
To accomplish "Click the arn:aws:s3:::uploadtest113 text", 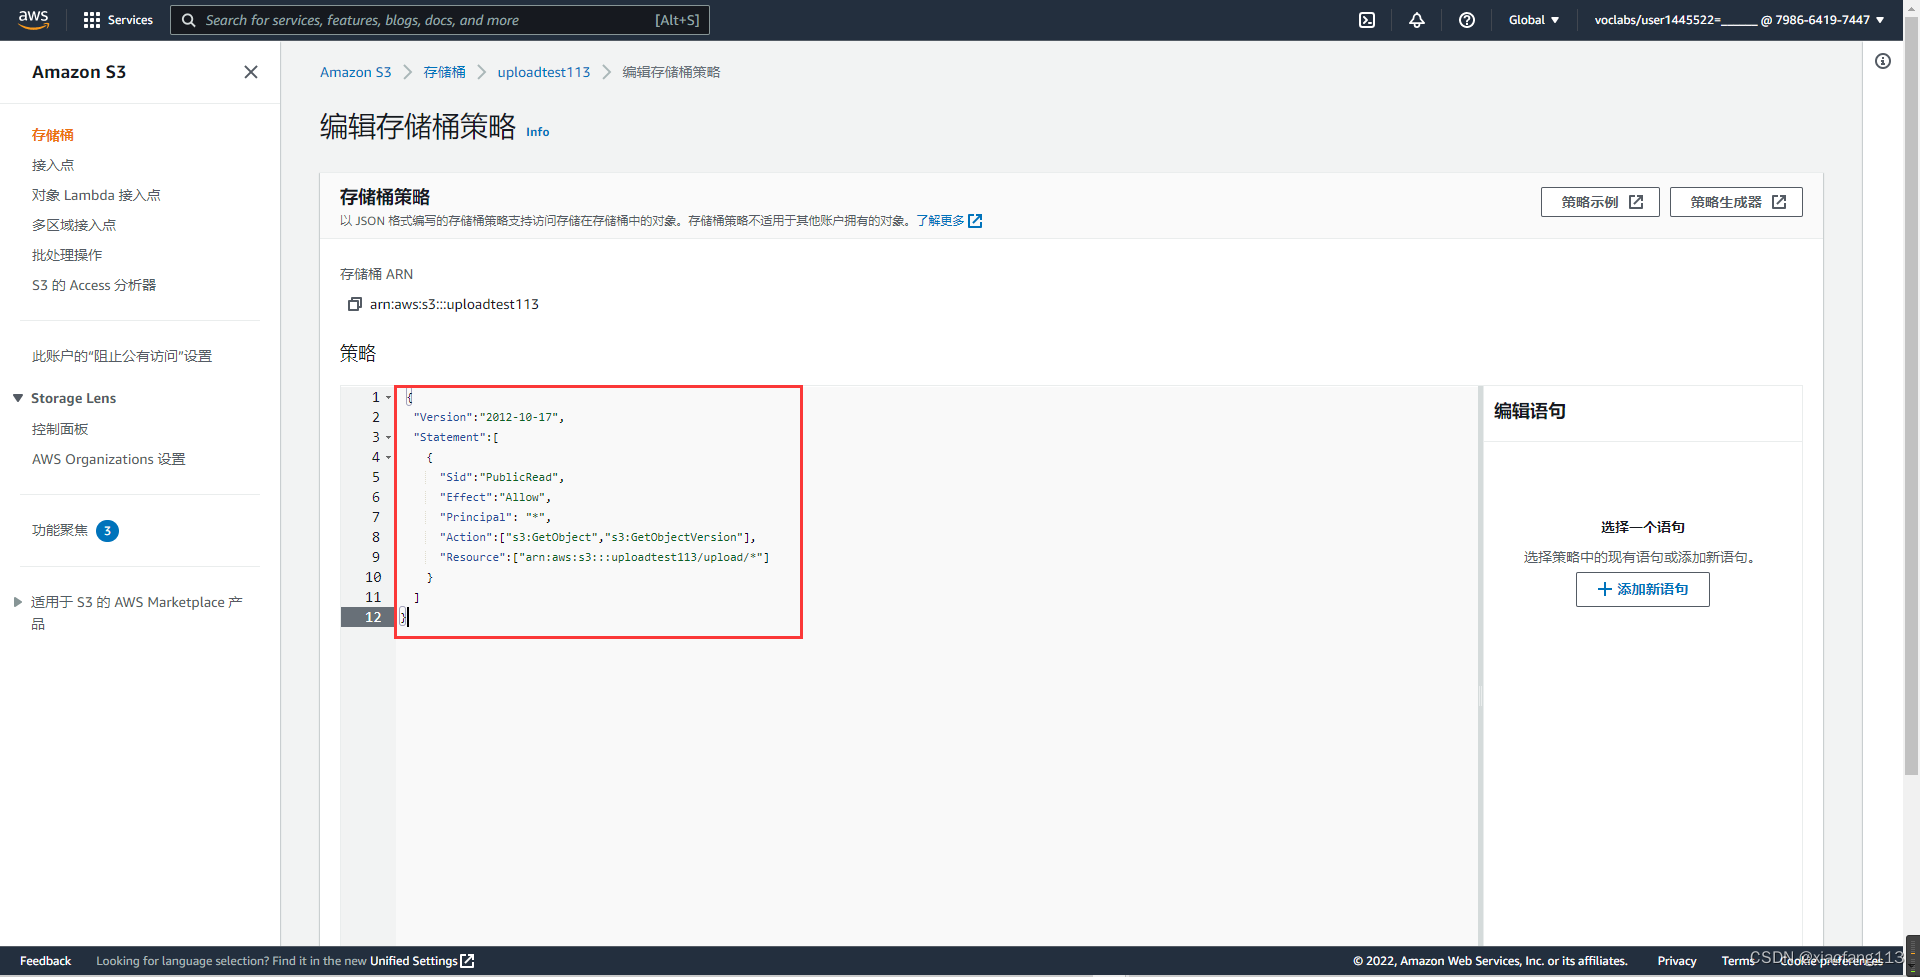I will [x=454, y=304].
